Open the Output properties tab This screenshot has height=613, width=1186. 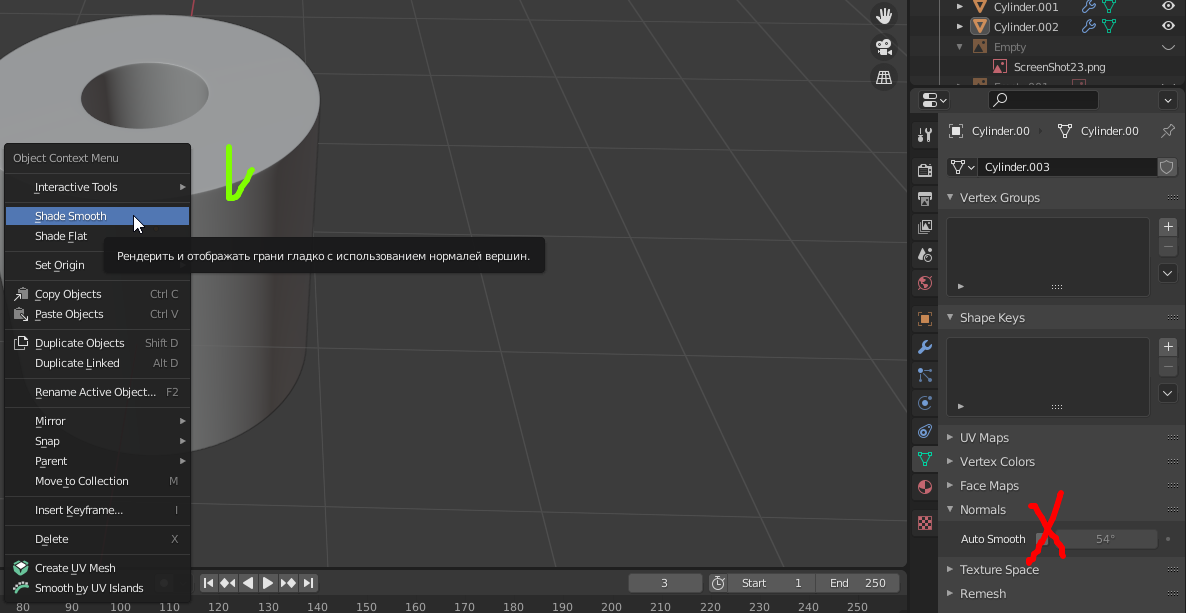(924, 198)
